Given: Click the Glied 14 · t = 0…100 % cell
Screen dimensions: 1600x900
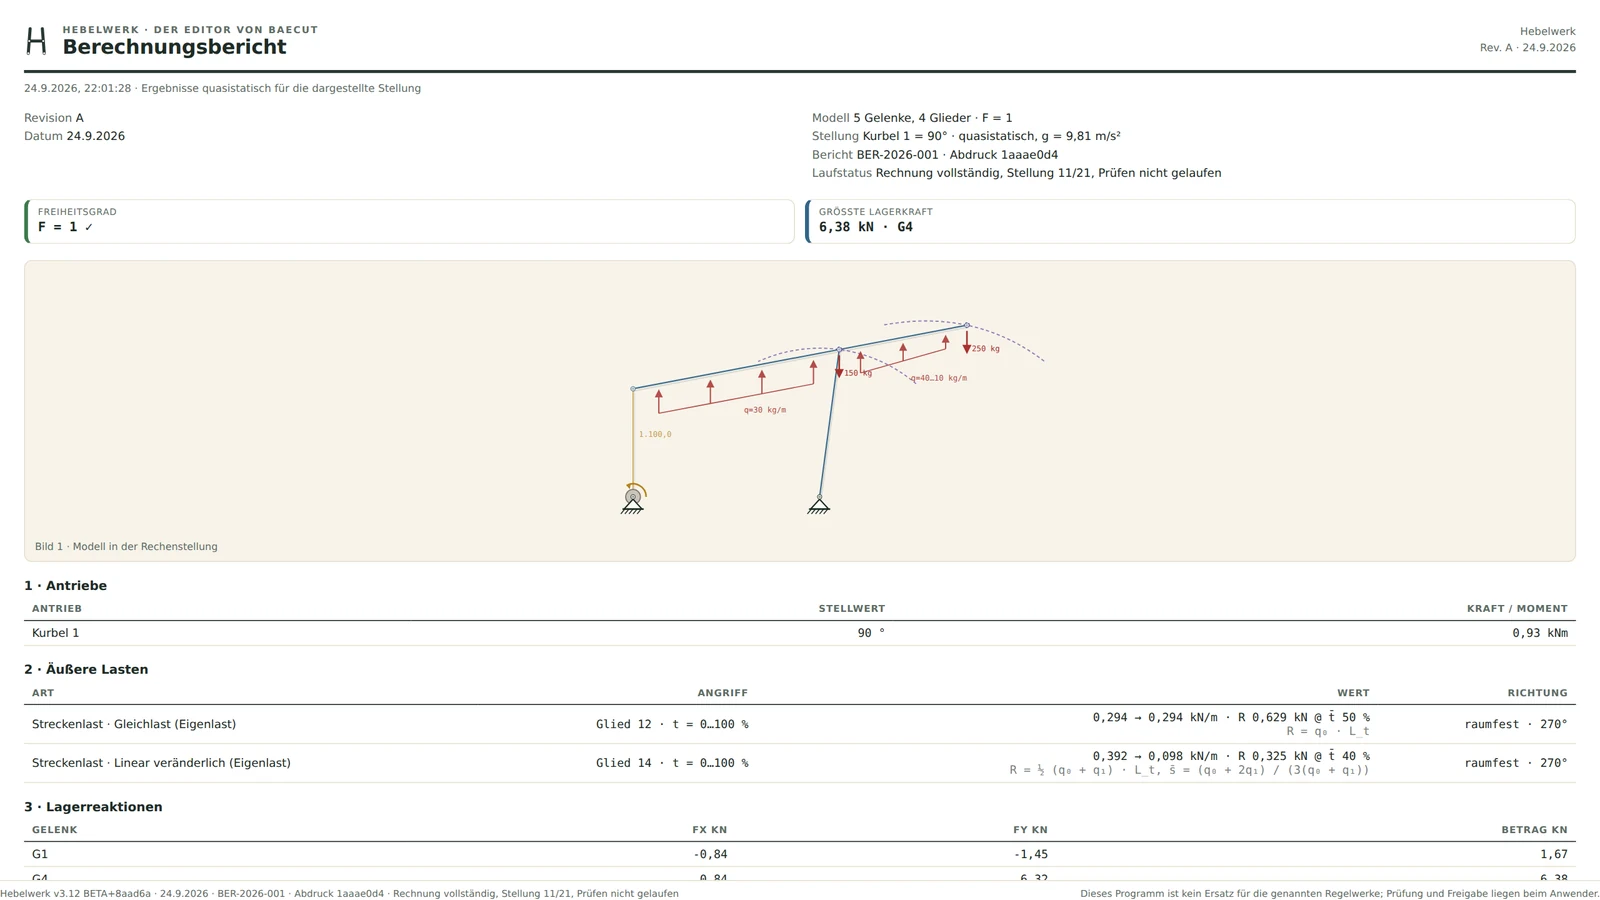Looking at the screenshot, I should [x=672, y=763].
